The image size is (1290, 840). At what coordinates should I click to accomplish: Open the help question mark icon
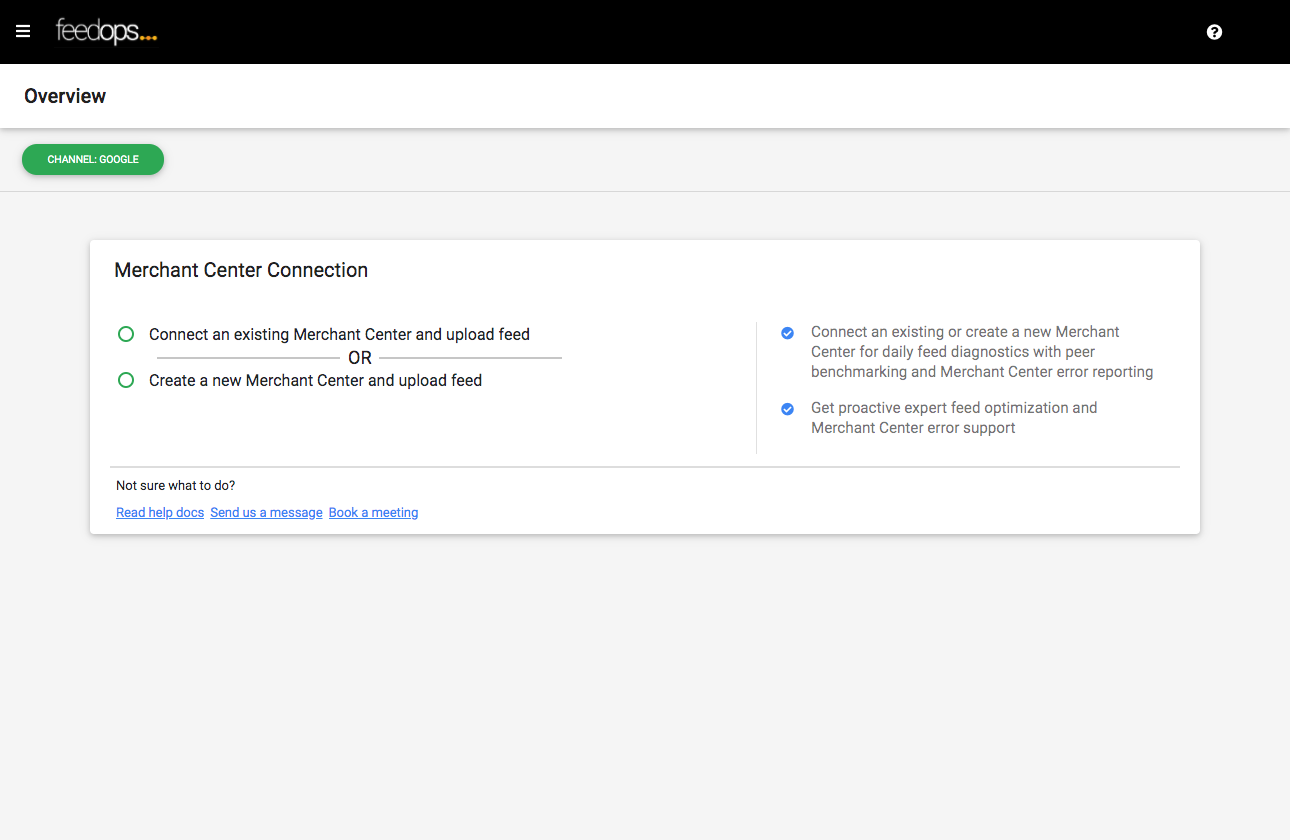1214,32
